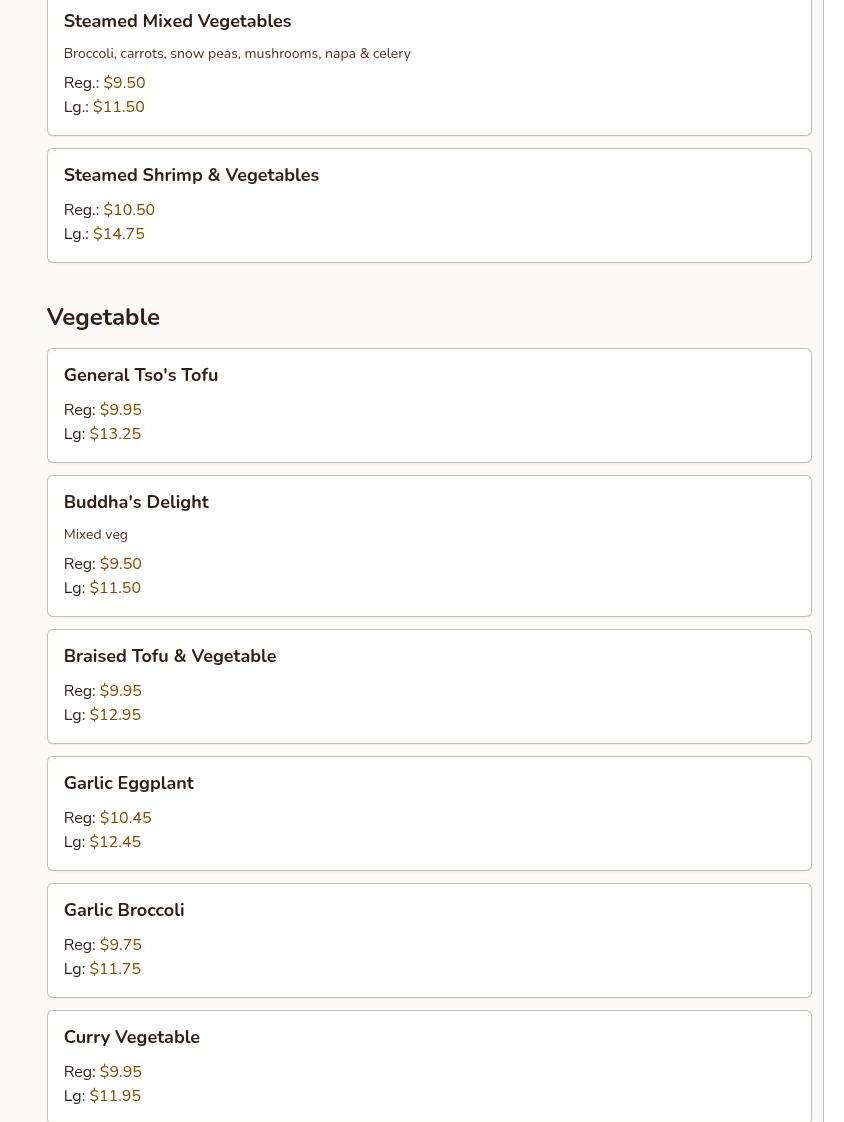Choose Curry Vegetable large price $11.95
Screen dimensions: 844x1122
point(115,1096)
